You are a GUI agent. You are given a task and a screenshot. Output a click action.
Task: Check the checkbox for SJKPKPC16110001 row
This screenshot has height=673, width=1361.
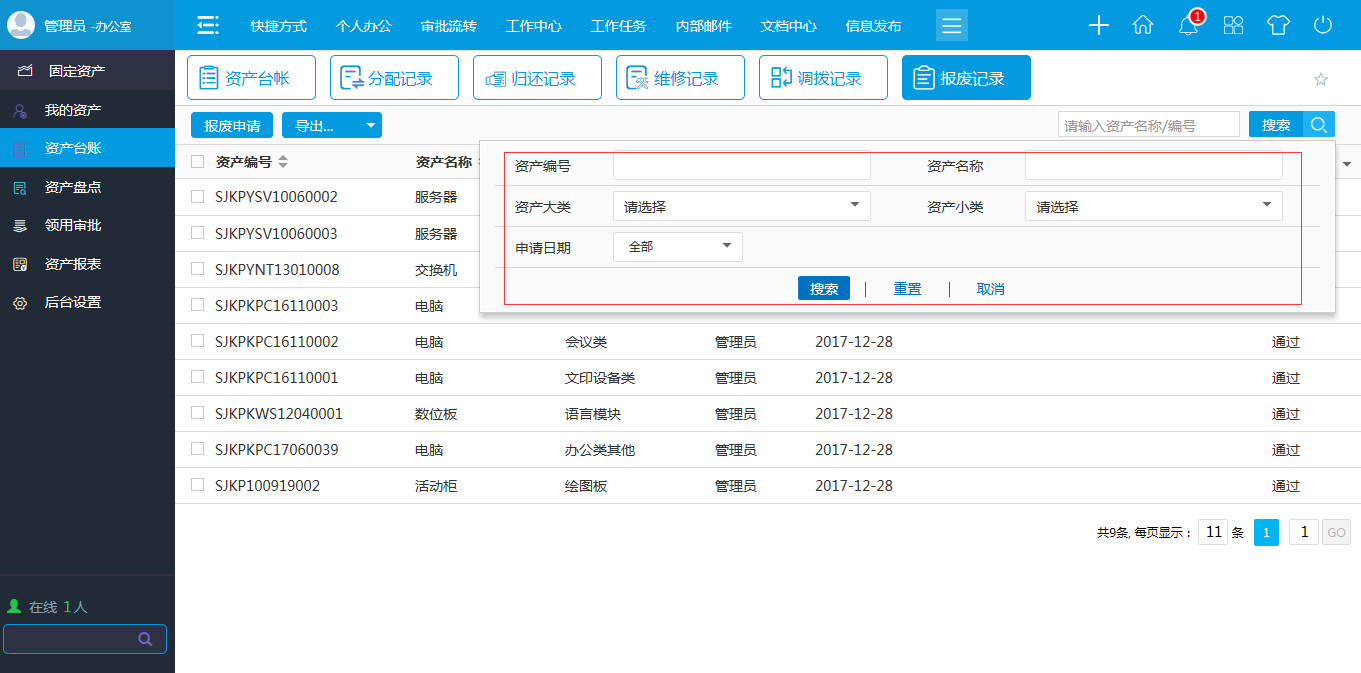tap(196, 378)
